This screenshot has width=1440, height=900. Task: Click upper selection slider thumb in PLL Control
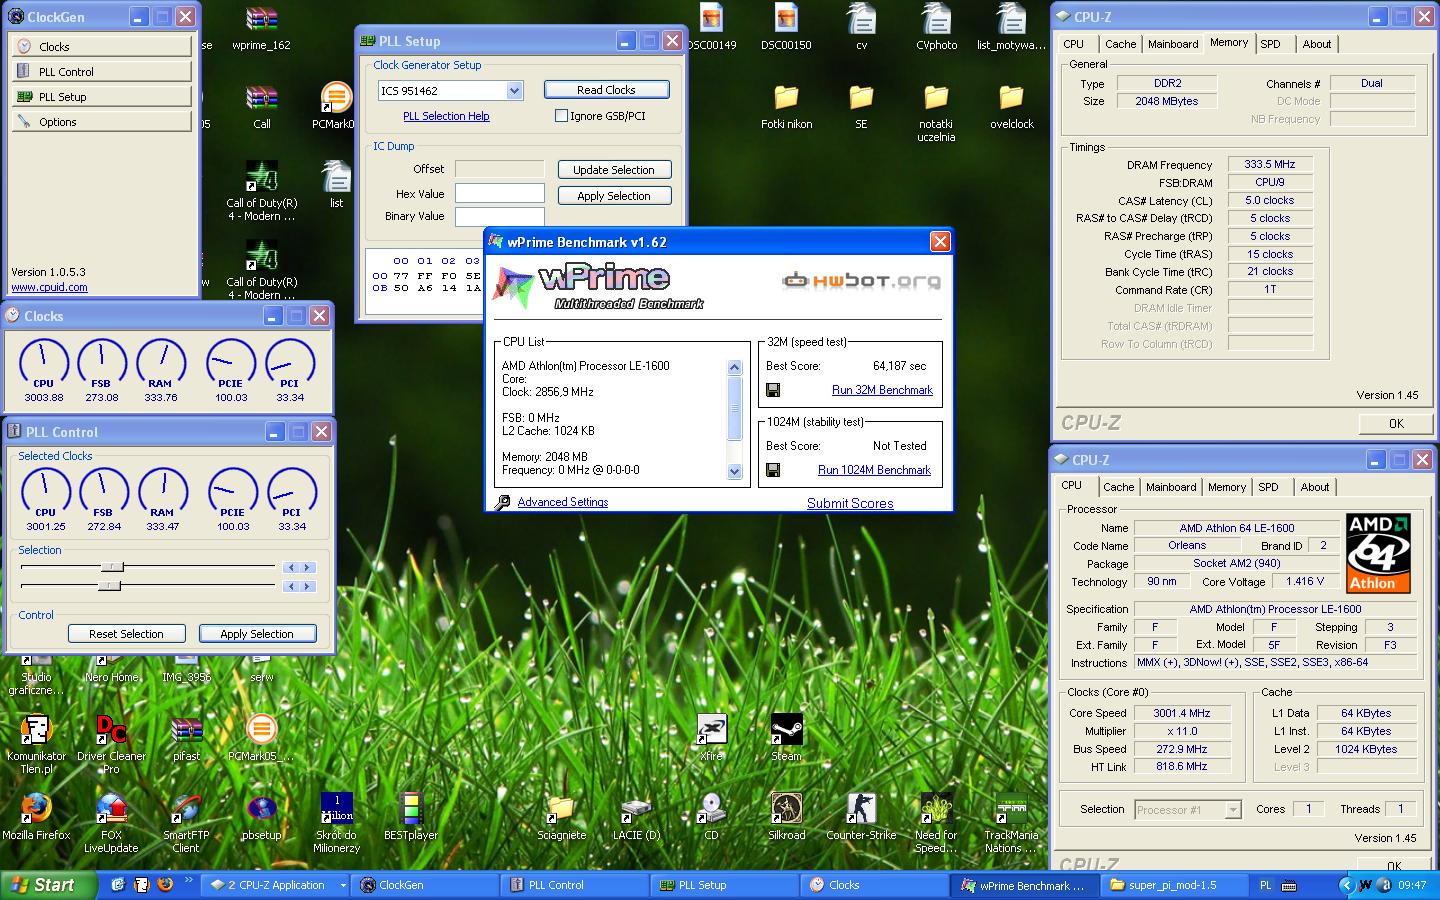click(112, 567)
